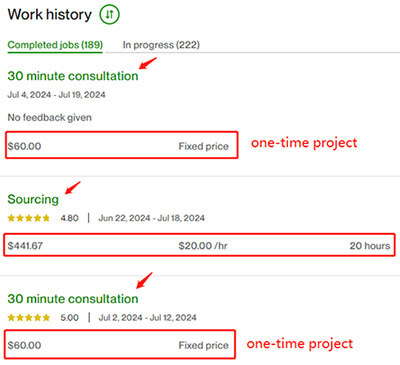The width and height of the screenshot is (400, 365).
Task: Click the $20.00 /hr rate text
Action: tap(203, 246)
